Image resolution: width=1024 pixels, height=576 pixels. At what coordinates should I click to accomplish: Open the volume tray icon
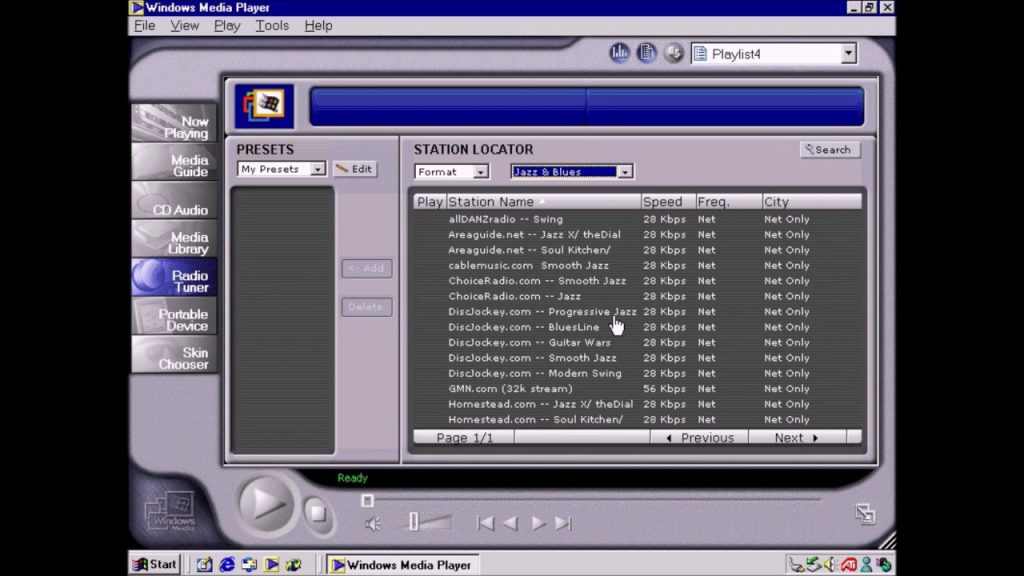tap(830, 565)
